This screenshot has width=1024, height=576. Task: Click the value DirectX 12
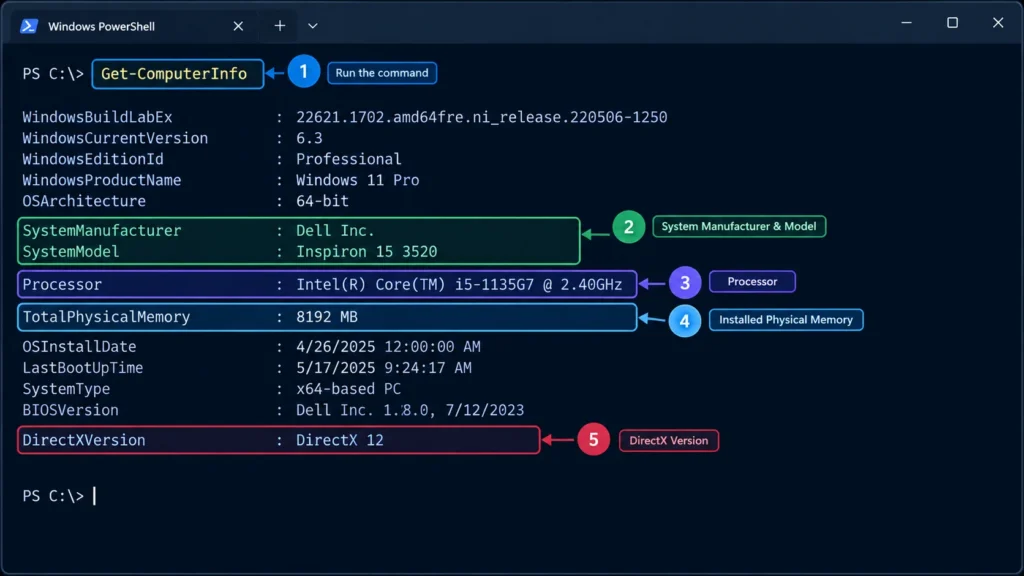pos(340,440)
